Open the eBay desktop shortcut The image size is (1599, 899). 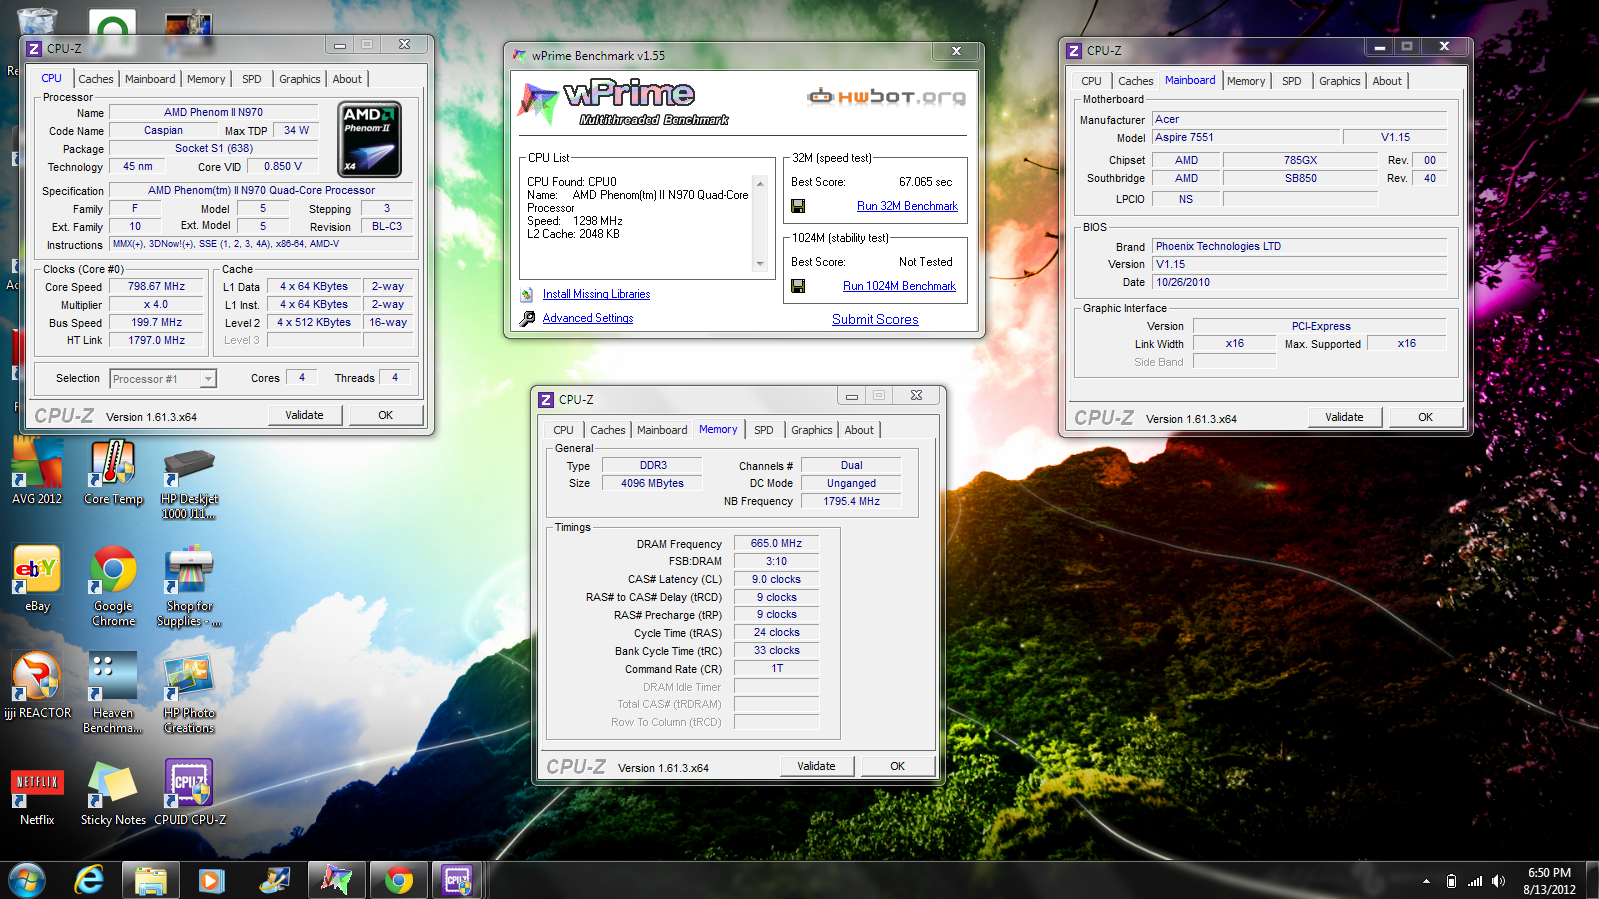(37, 578)
